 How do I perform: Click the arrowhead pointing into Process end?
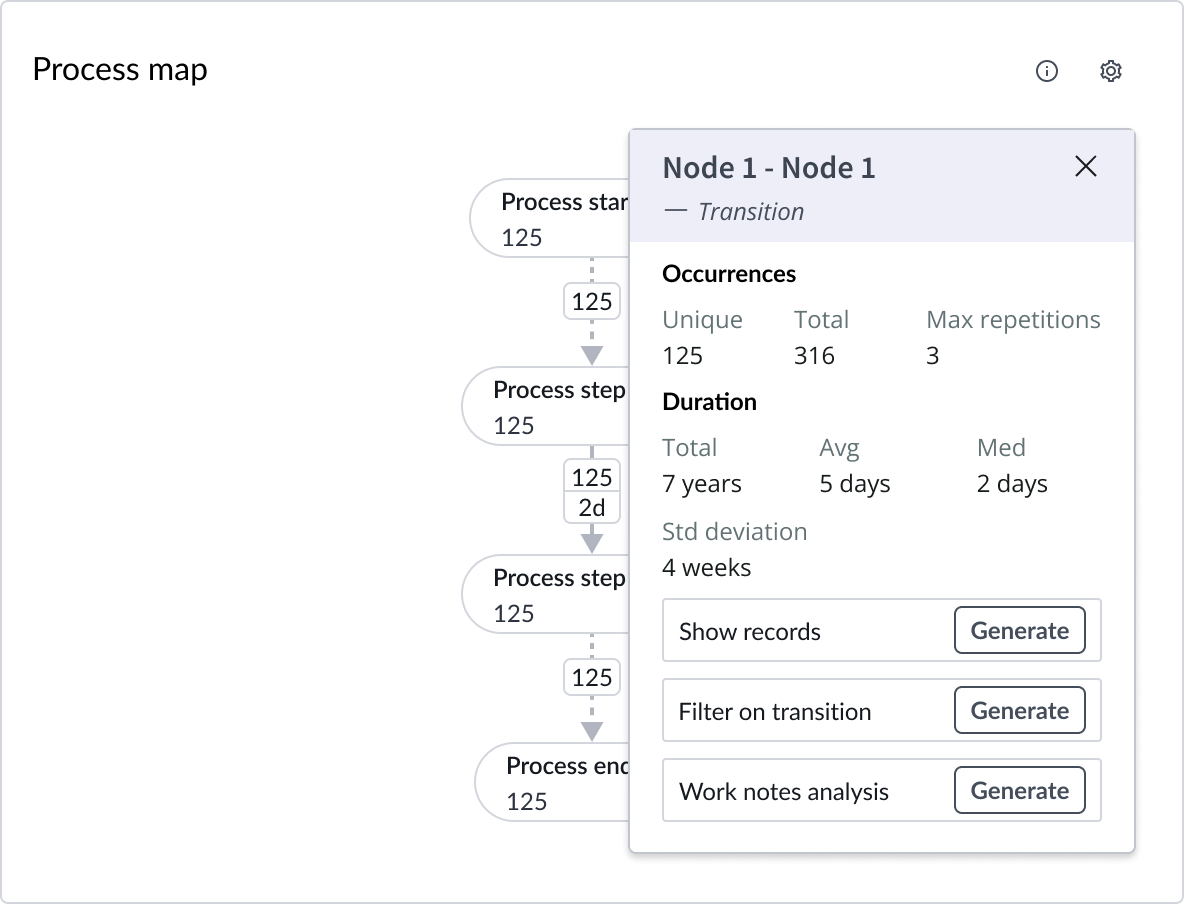[592, 730]
